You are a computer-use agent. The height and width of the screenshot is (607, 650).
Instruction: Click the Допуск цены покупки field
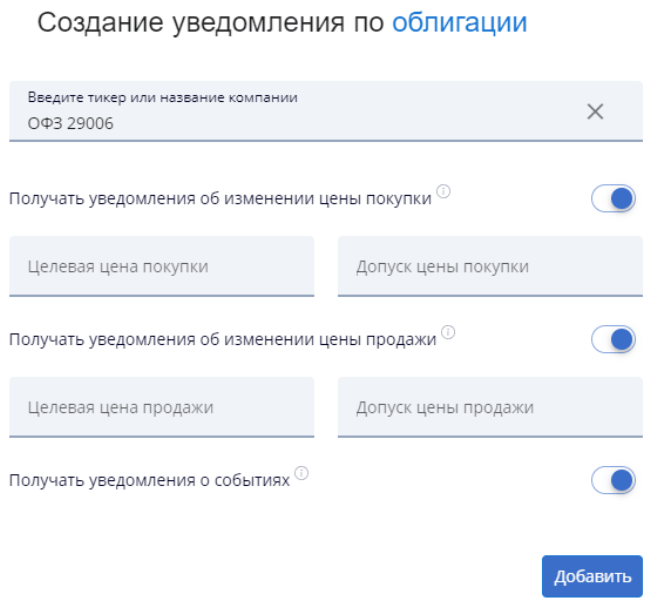coord(490,267)
